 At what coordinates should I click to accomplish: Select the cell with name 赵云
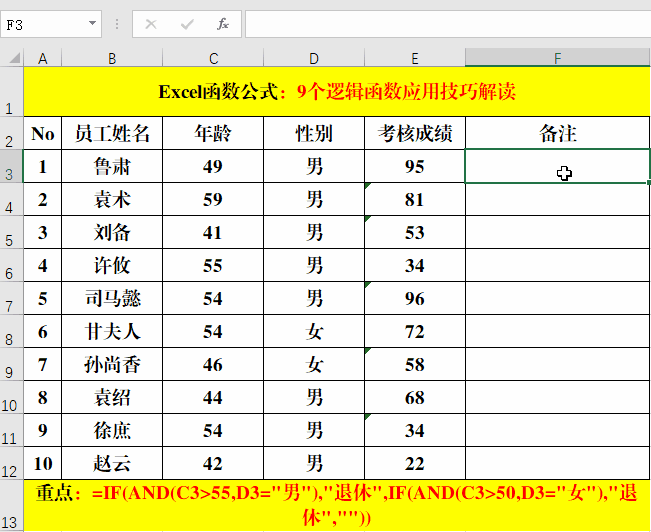click(x=112, y=463)
